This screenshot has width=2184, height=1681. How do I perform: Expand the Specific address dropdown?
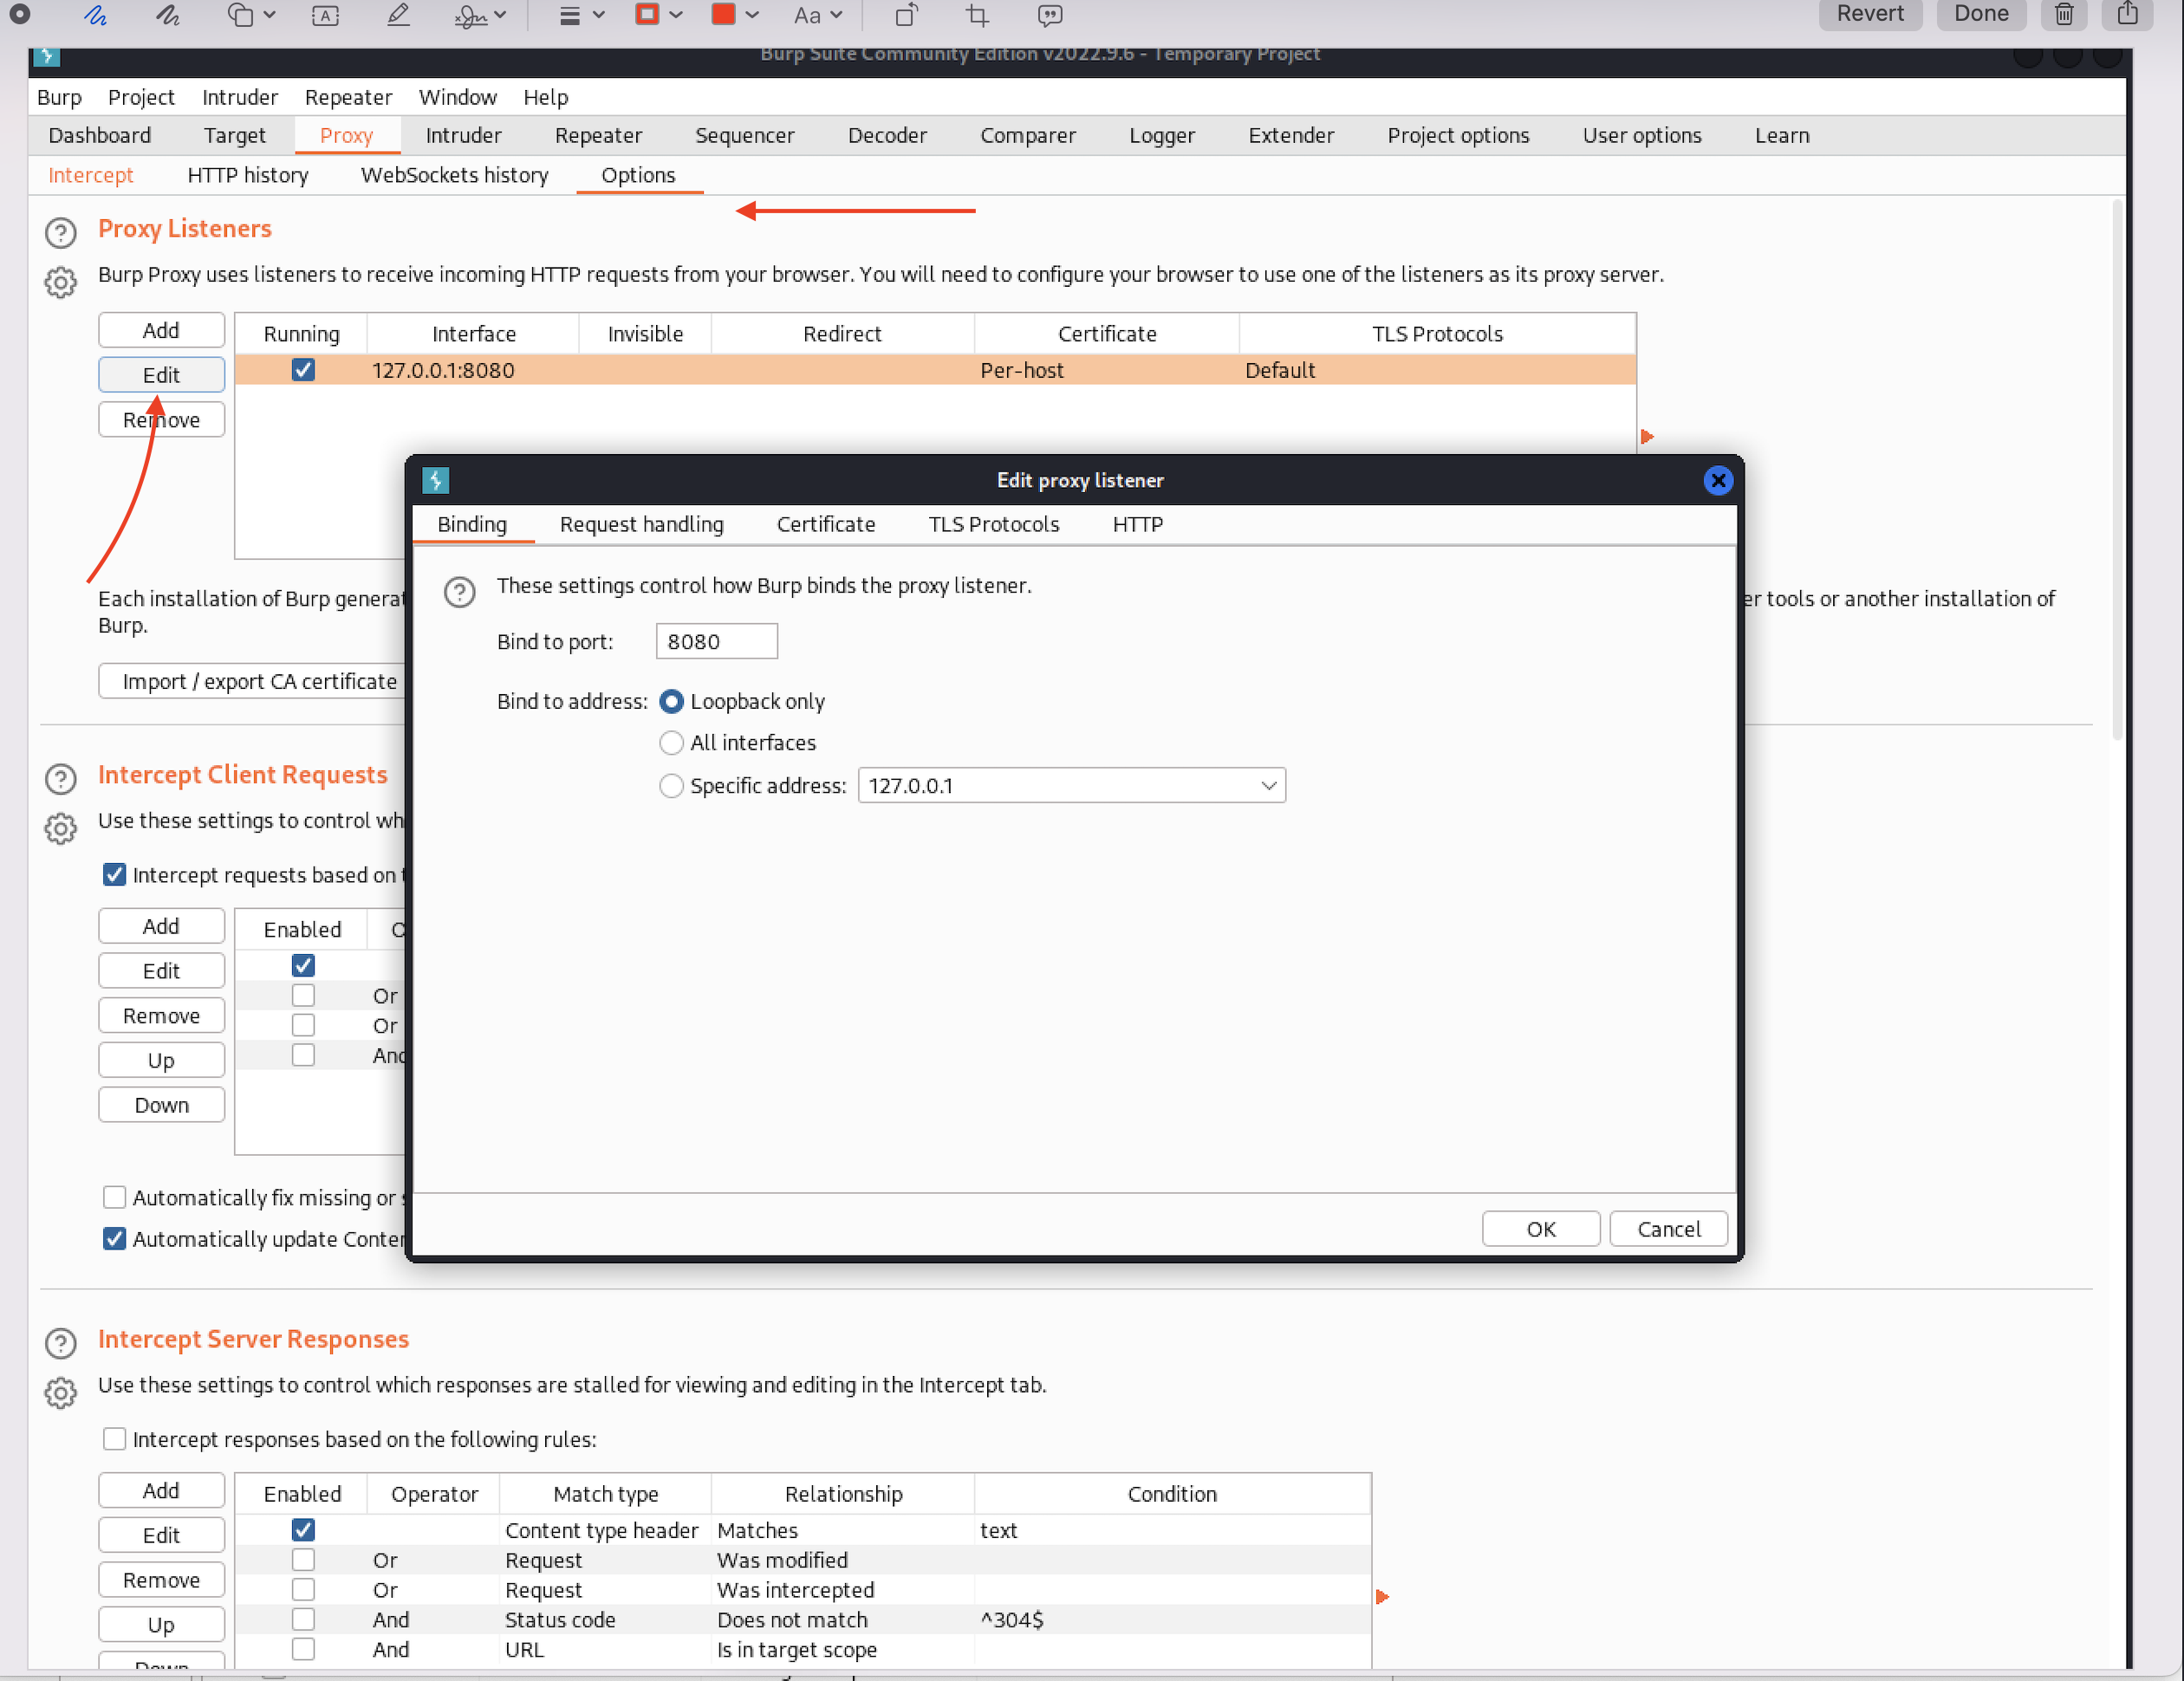pos(1268,785)
